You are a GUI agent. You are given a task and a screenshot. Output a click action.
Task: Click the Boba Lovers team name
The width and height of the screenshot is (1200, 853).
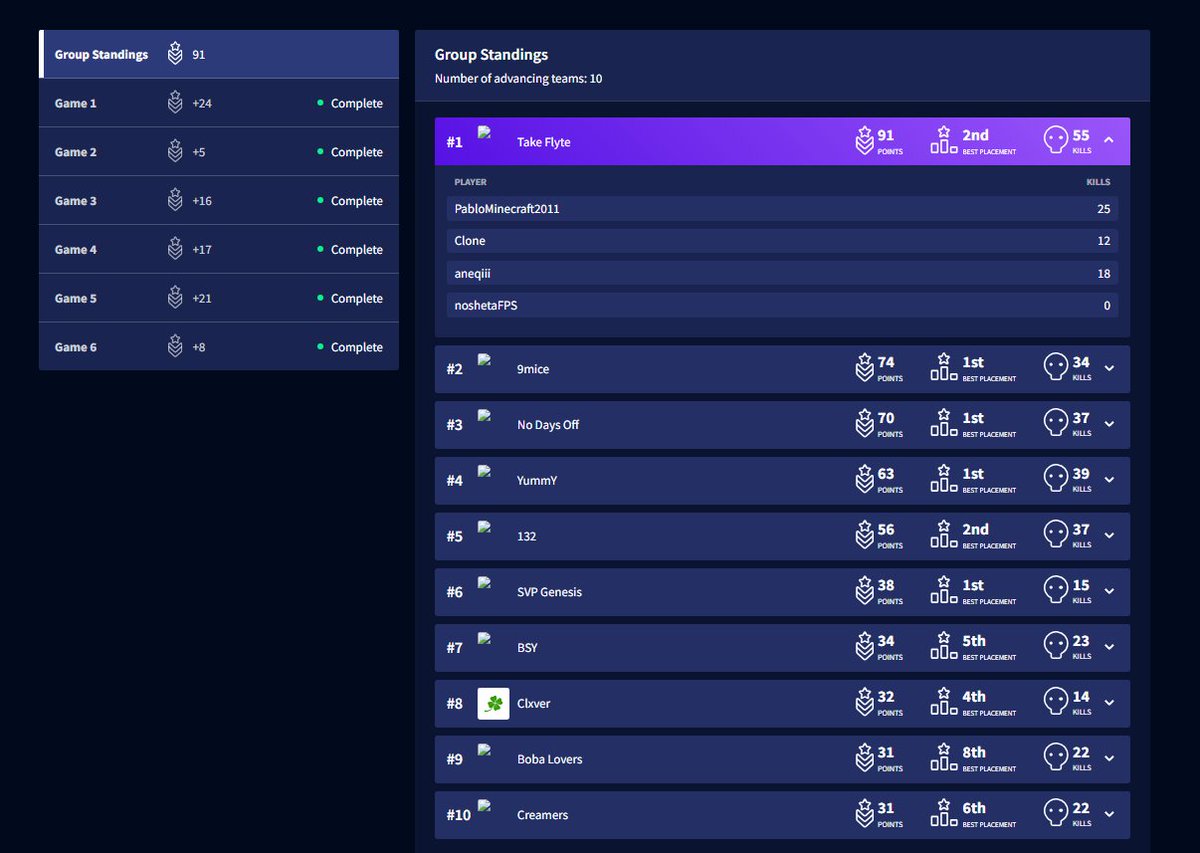[549, 759]
